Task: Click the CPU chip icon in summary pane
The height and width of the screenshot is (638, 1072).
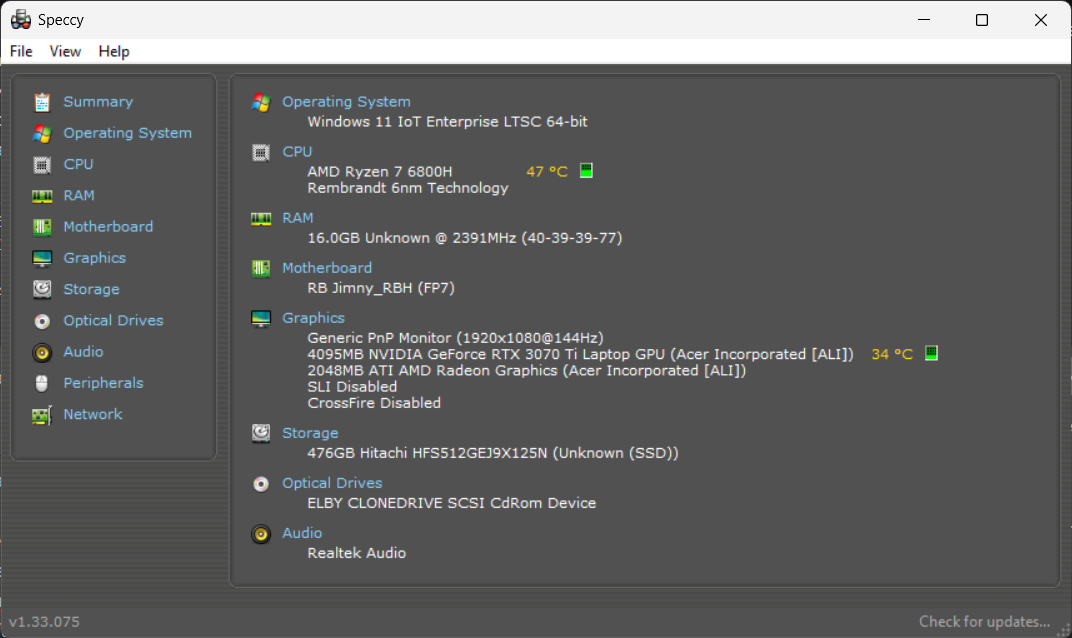Action: click(261, 152)
